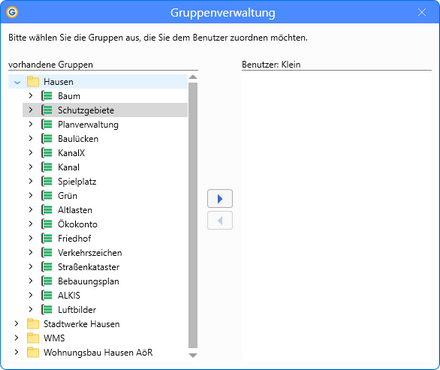The image size is (440, 370).
Task: Close the Gruppenverwaltung dialog
Action: pyautogui.click(x=422, y=12)
